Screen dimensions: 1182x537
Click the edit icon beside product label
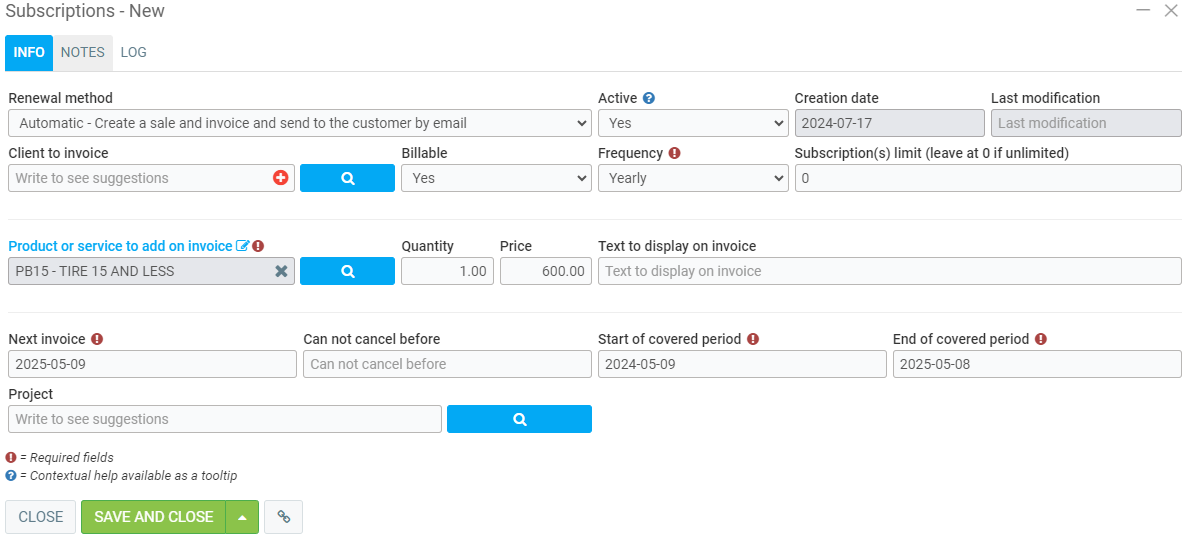(x=242, y=246)
